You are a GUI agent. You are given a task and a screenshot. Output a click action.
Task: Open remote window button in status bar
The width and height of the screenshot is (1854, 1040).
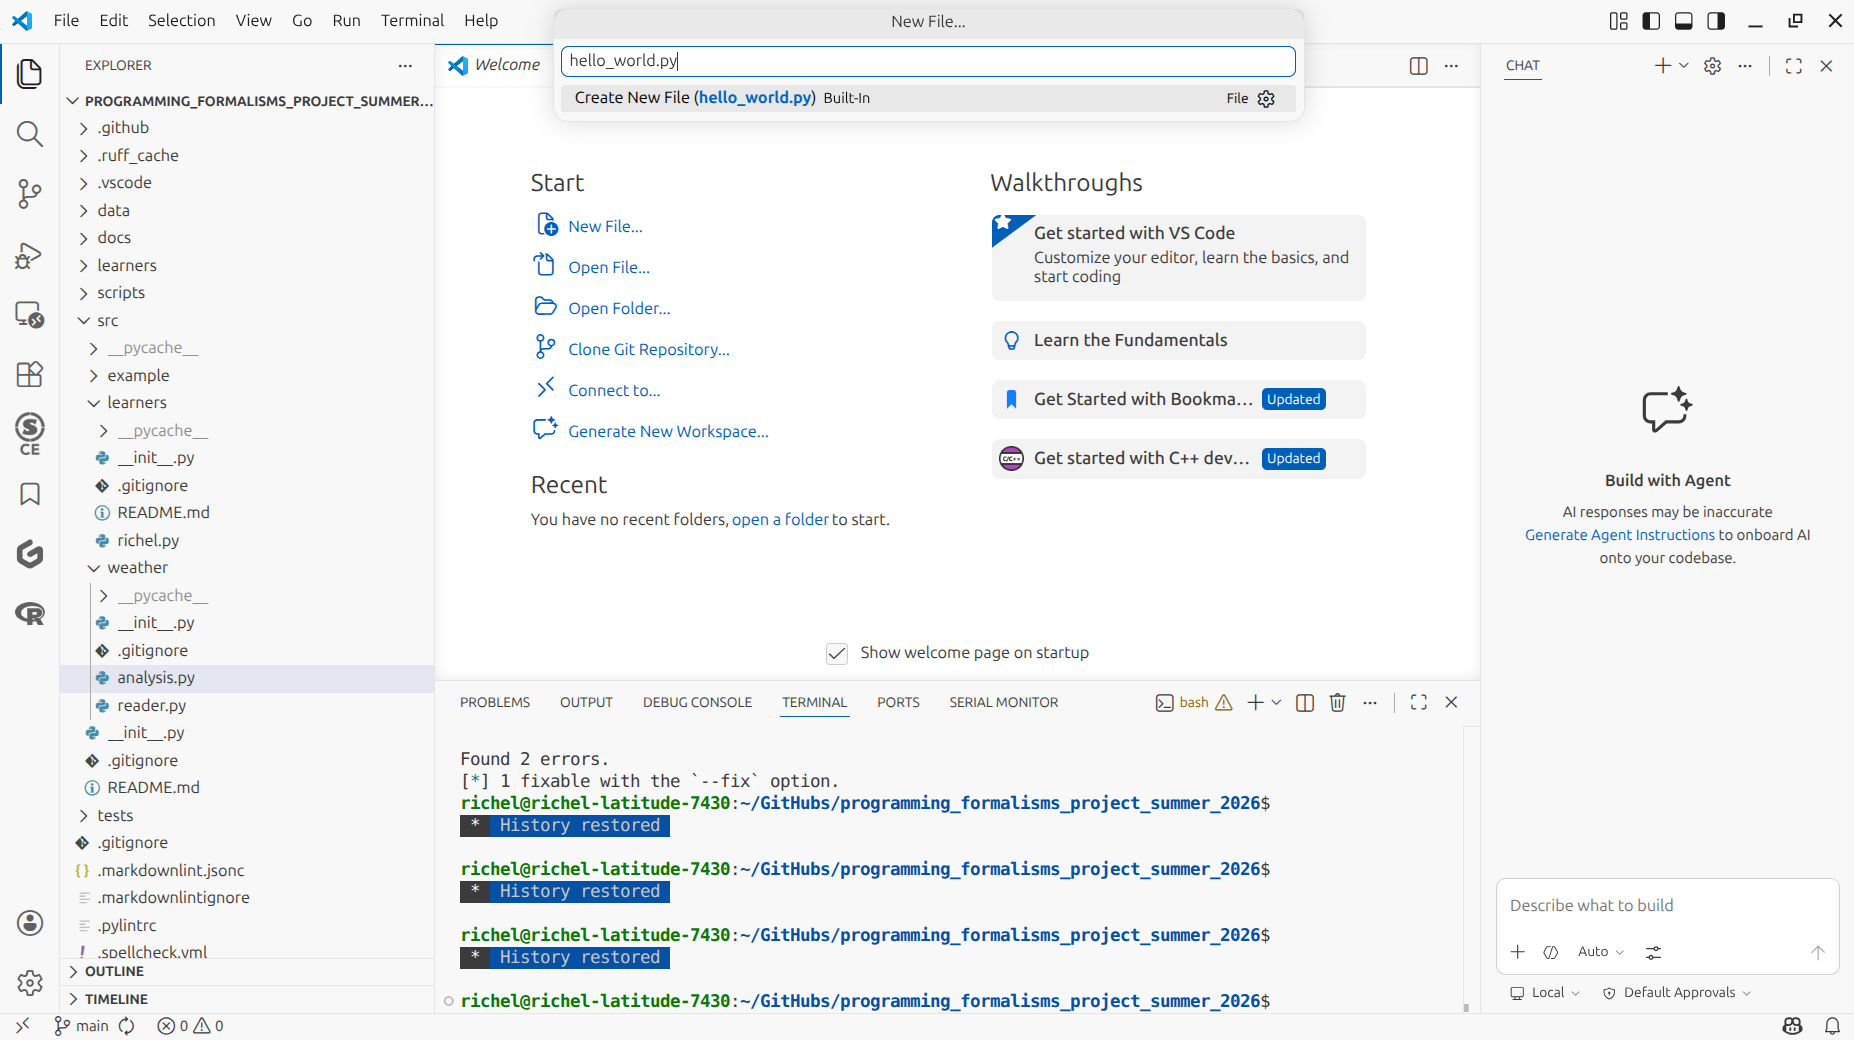[22, 1026]
